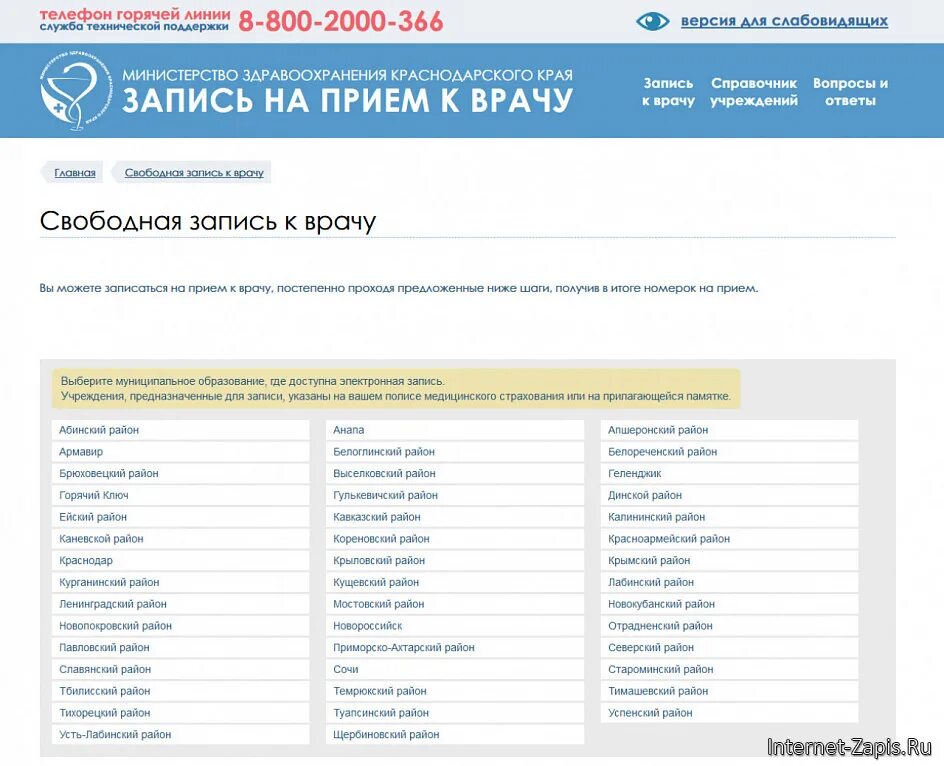This screenshot has width=944, height=766.
Task: Choose 'Новопокровский район'
Action: point(181,626)
